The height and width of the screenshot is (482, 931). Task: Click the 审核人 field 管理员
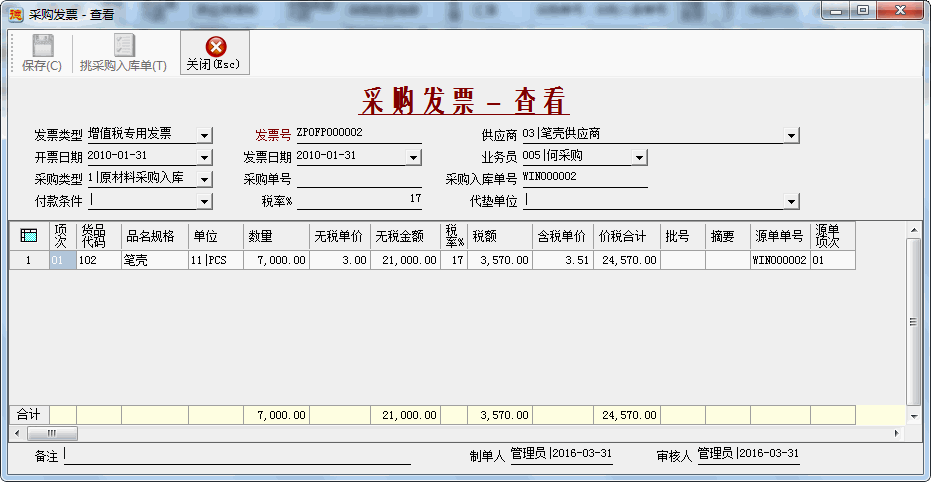pos(748,454)
